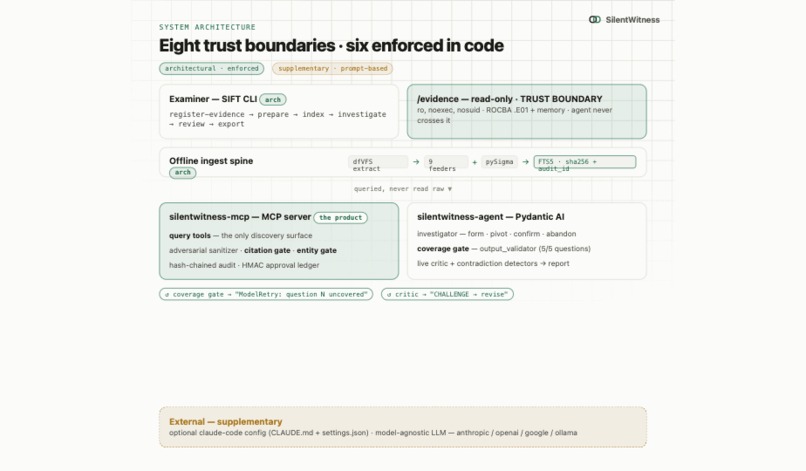806x471 pixels.
Task: Click the retry loop icon in critic pill
Action: pyautogui.click(x=389, y=295)
